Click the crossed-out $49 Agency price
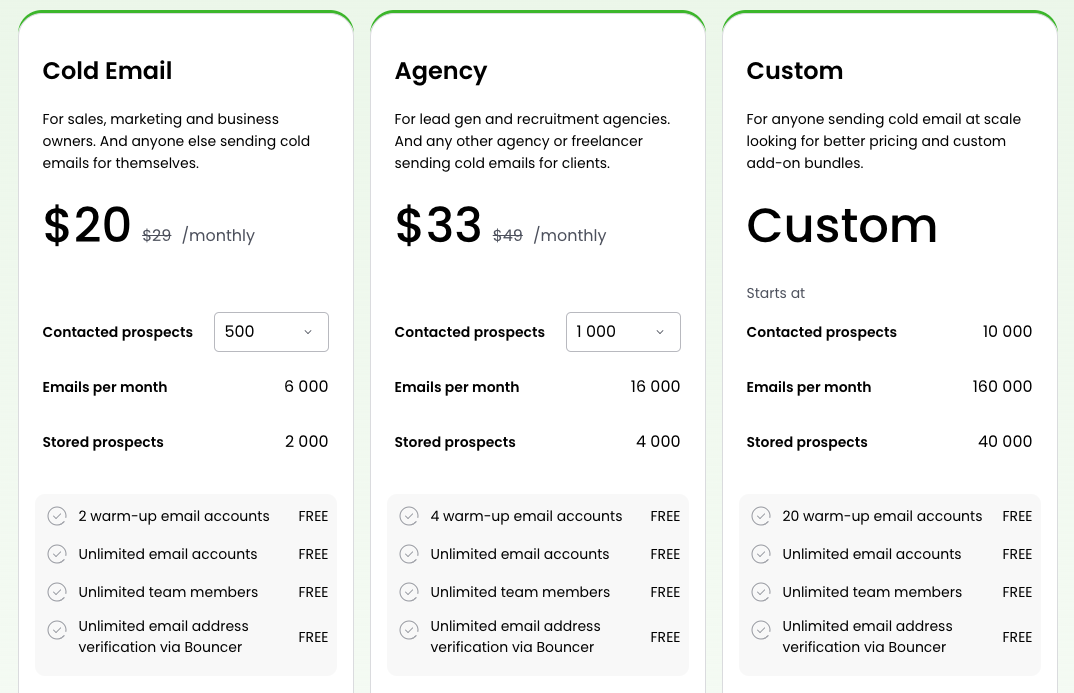The width and height of the screenshot is (1074, 693). (508, 236)
